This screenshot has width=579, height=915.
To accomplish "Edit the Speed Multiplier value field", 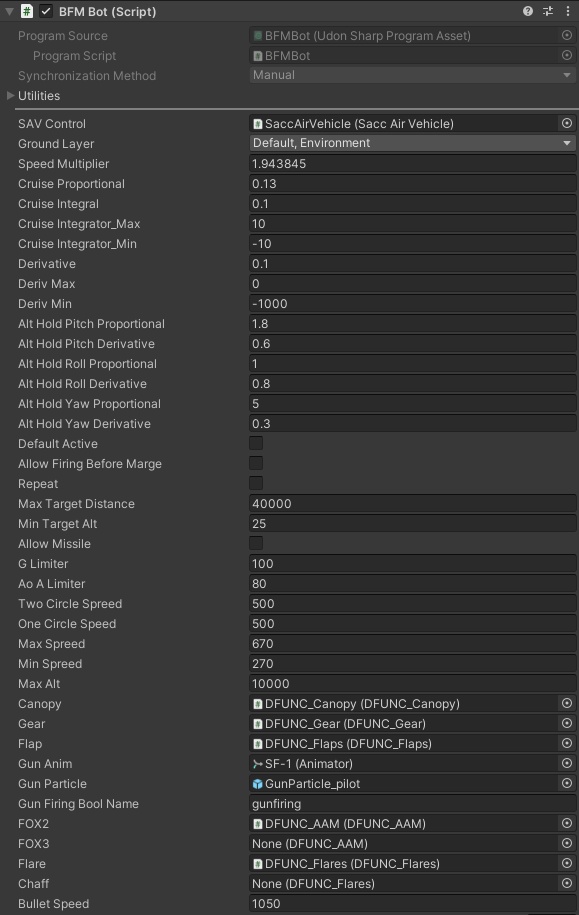I will click(413, 163).
